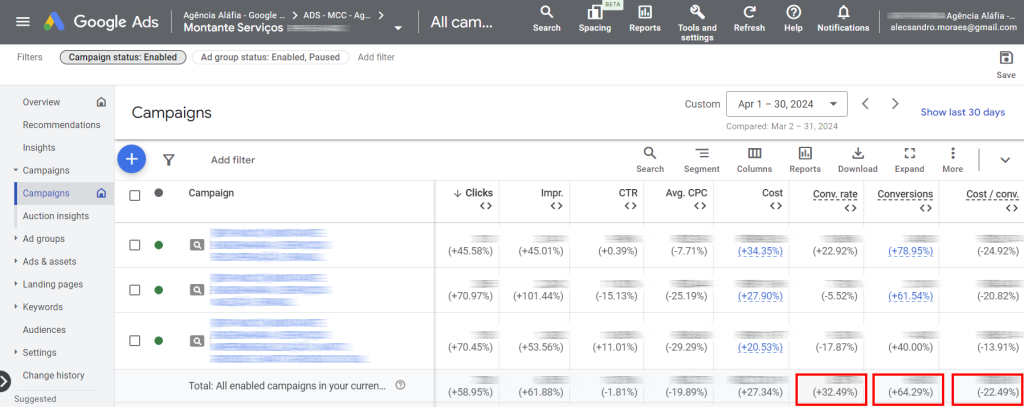
Task: Sort by the Cost / conv. column header
Action: (x=992, y=194)
